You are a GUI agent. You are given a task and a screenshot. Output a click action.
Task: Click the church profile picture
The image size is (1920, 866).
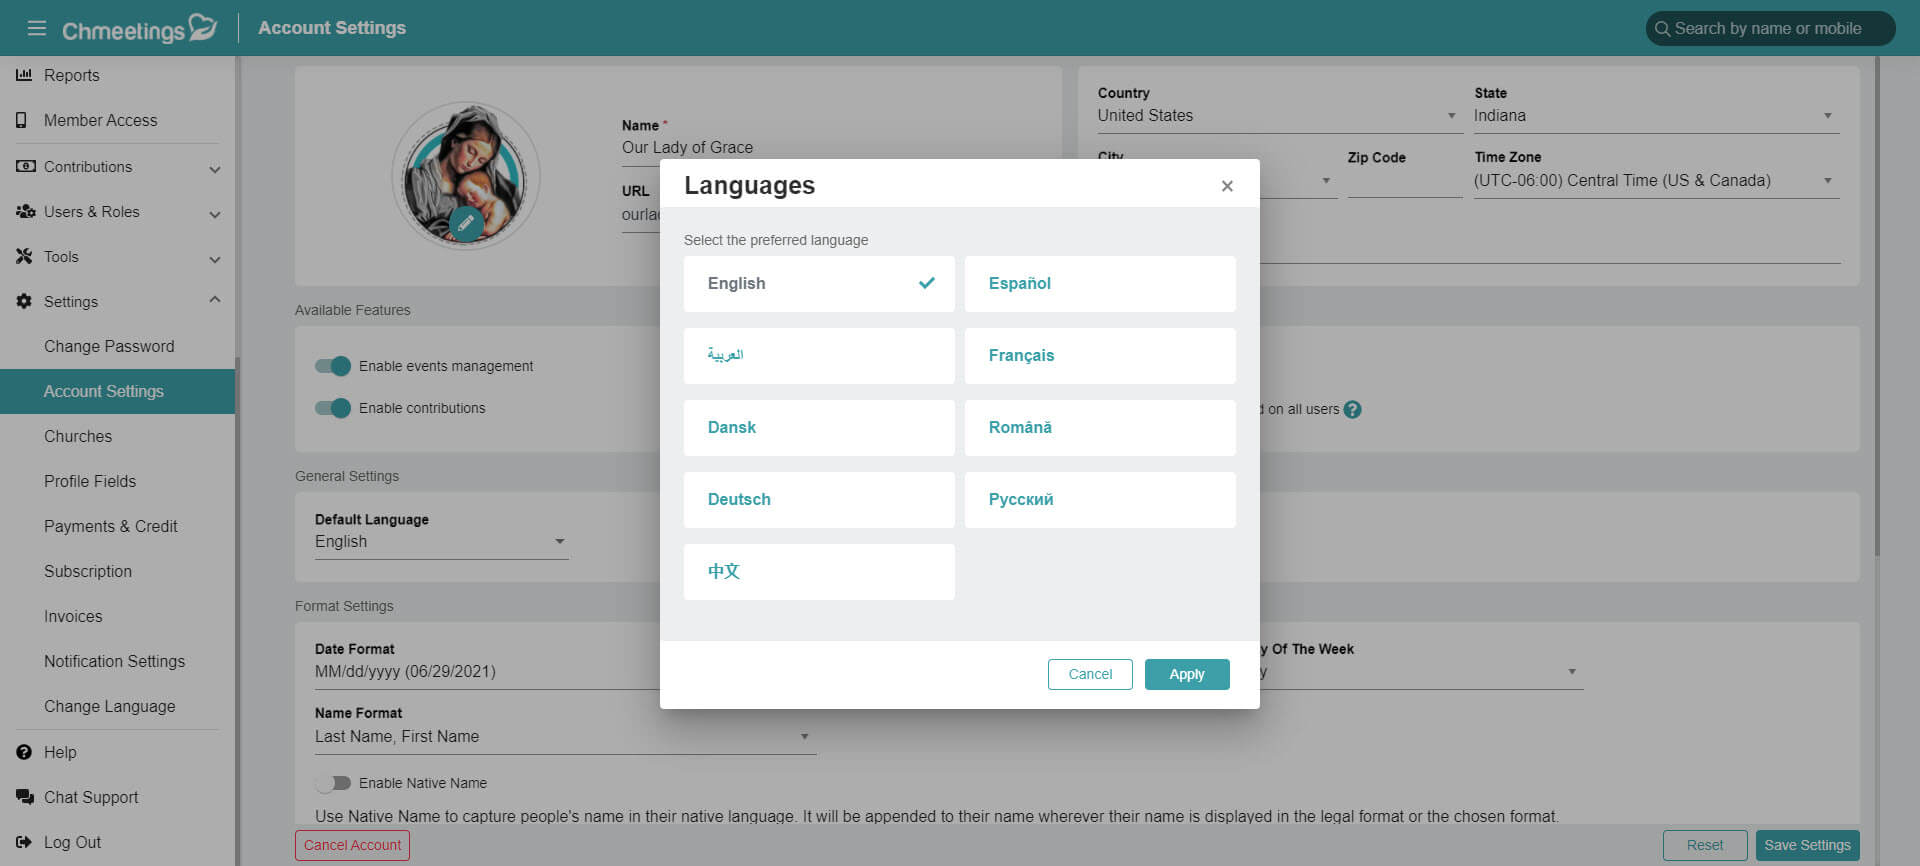click(x=466, y=175)
